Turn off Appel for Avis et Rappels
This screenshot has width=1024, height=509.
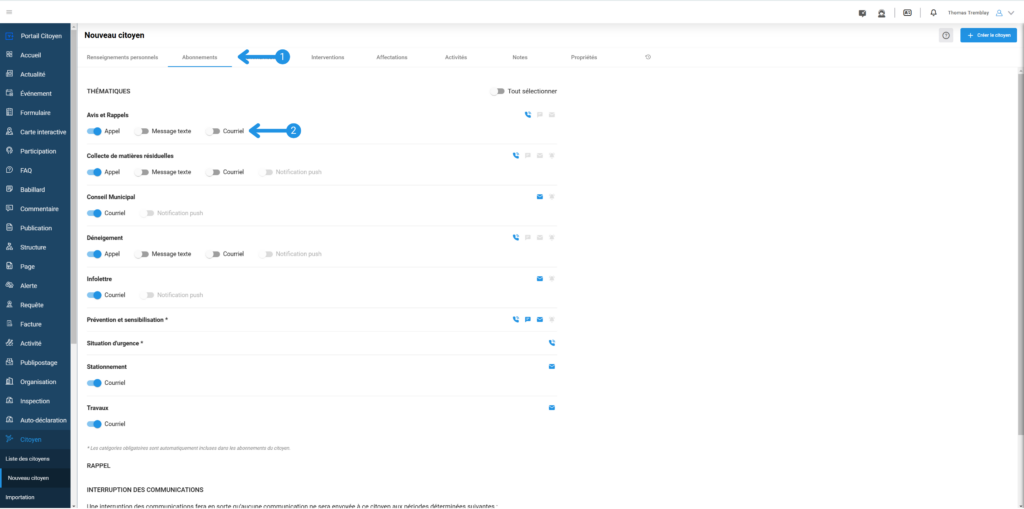point(95,131)
